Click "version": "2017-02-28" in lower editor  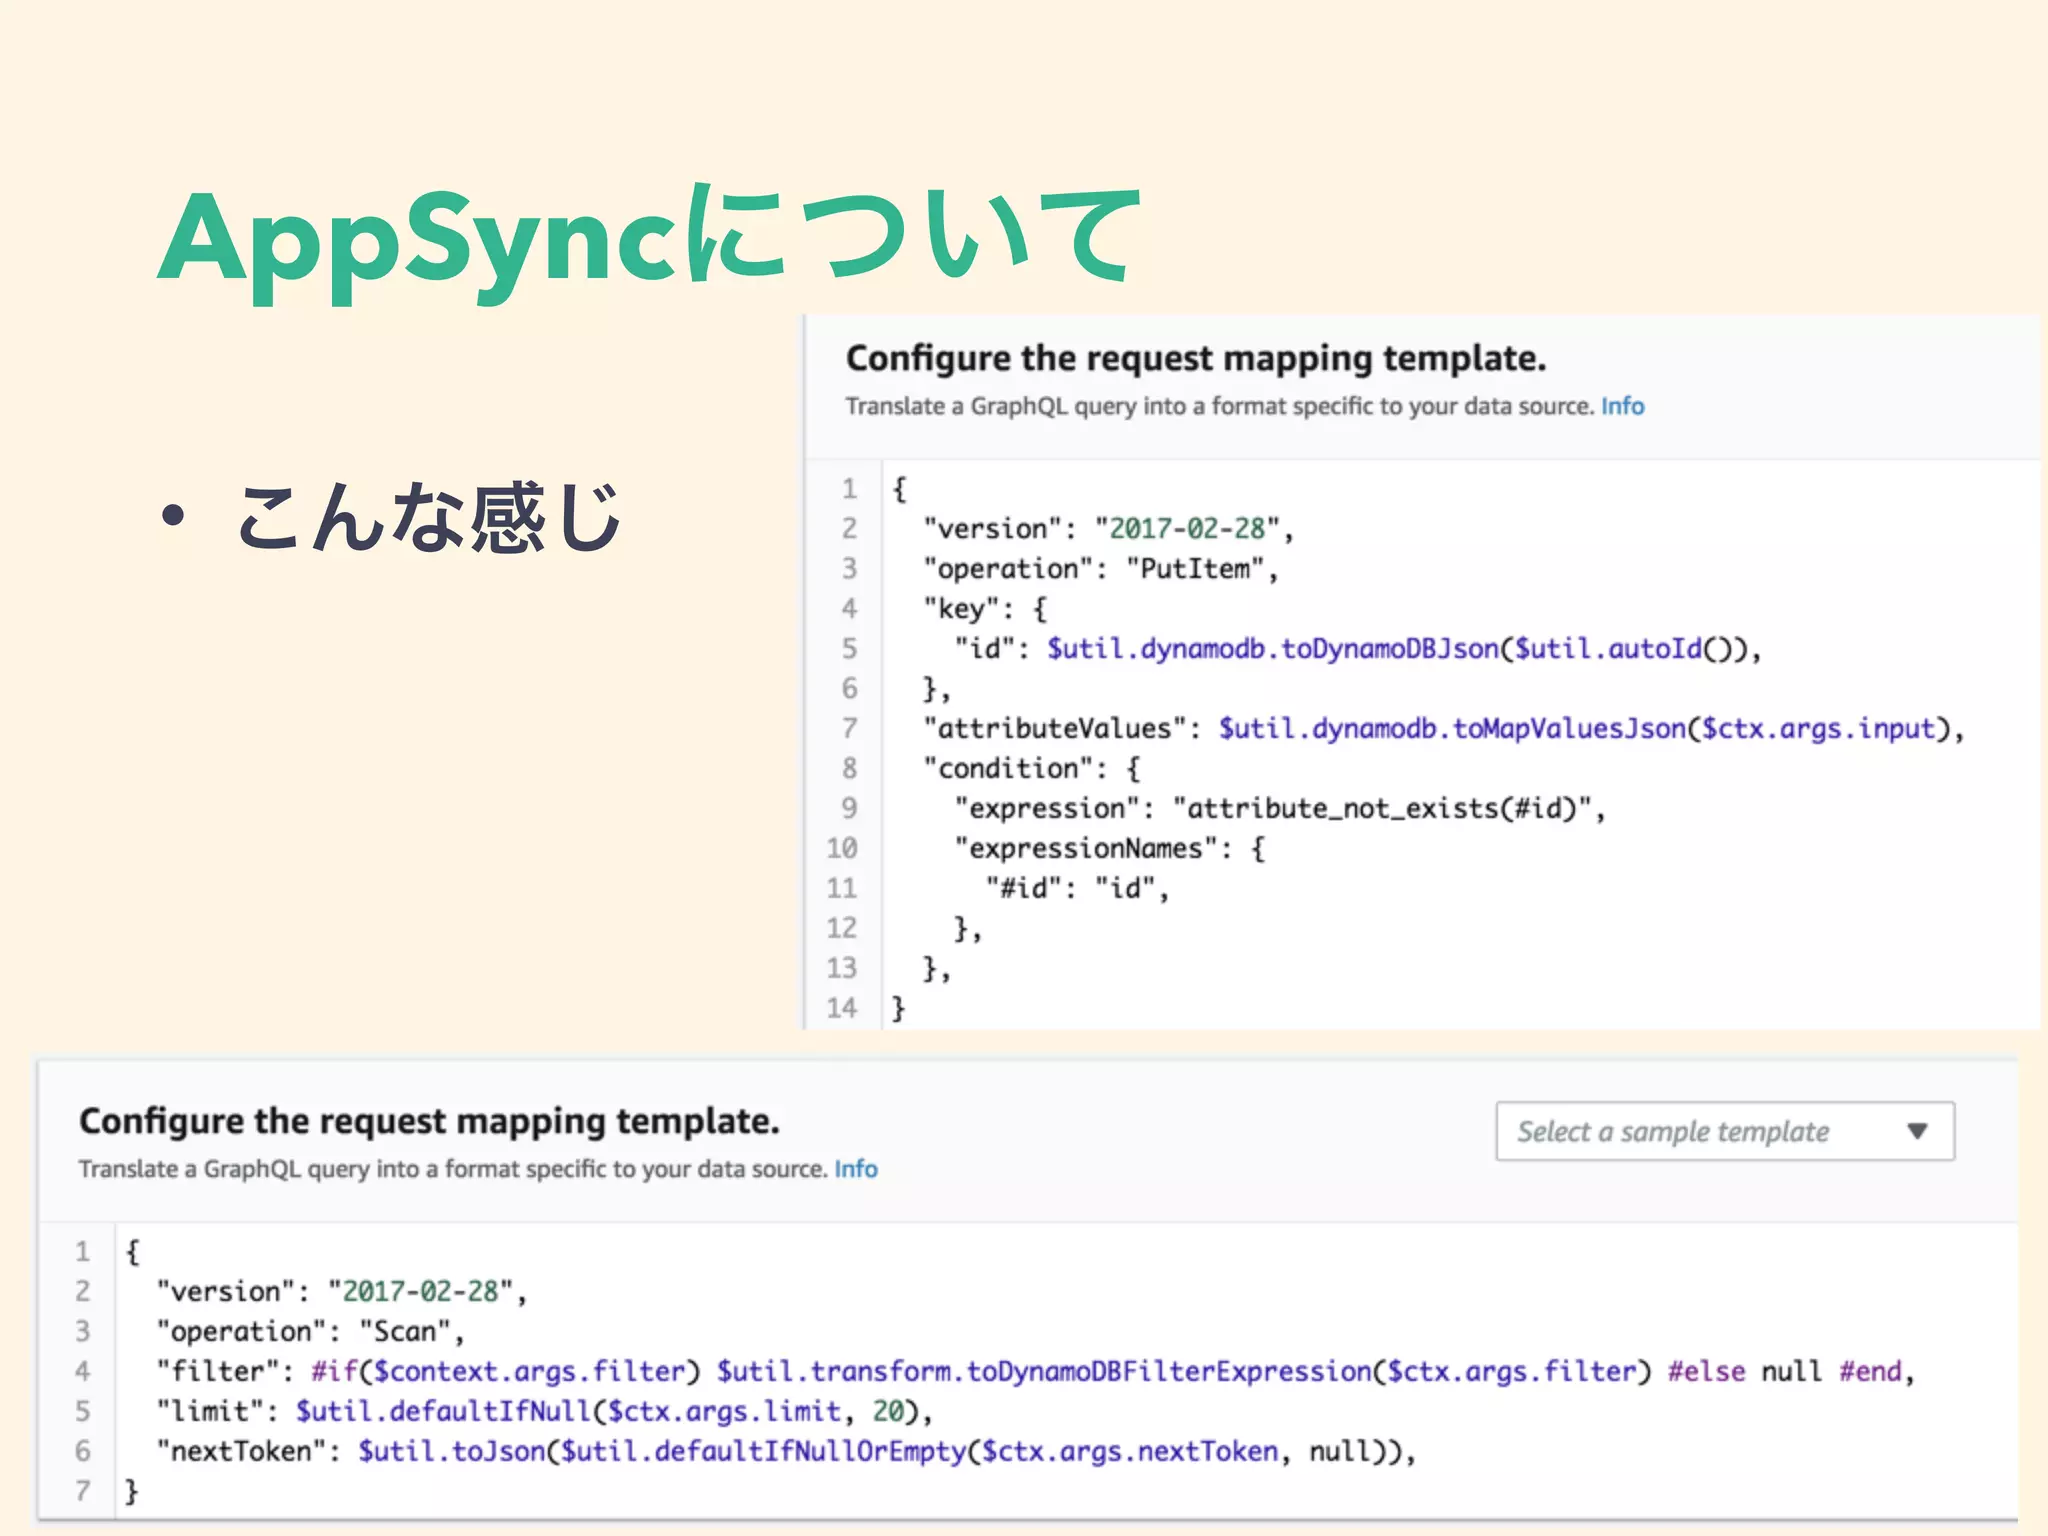click(341, 1292)
